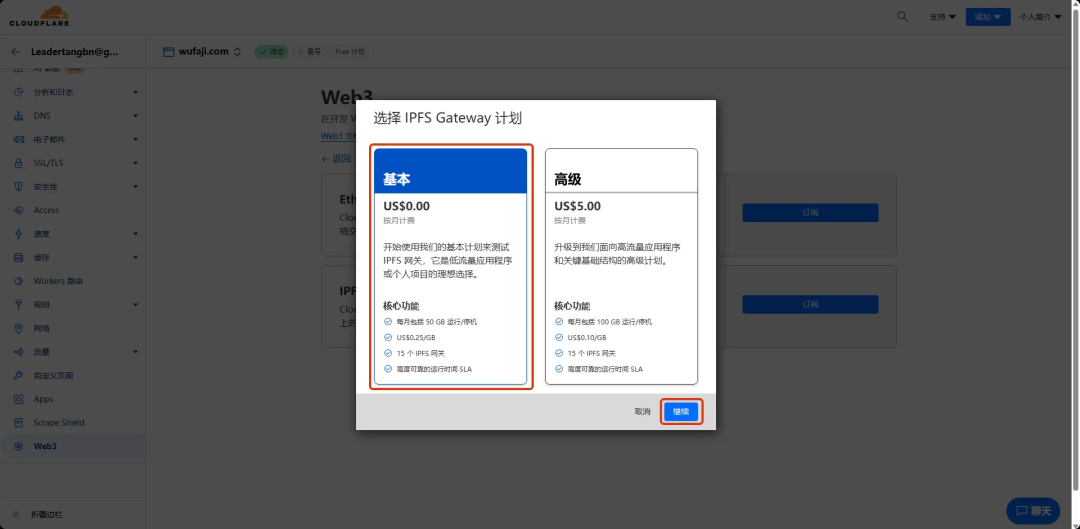
Task: Open Workers 路由 via its diamond icon
Action: 19,281
